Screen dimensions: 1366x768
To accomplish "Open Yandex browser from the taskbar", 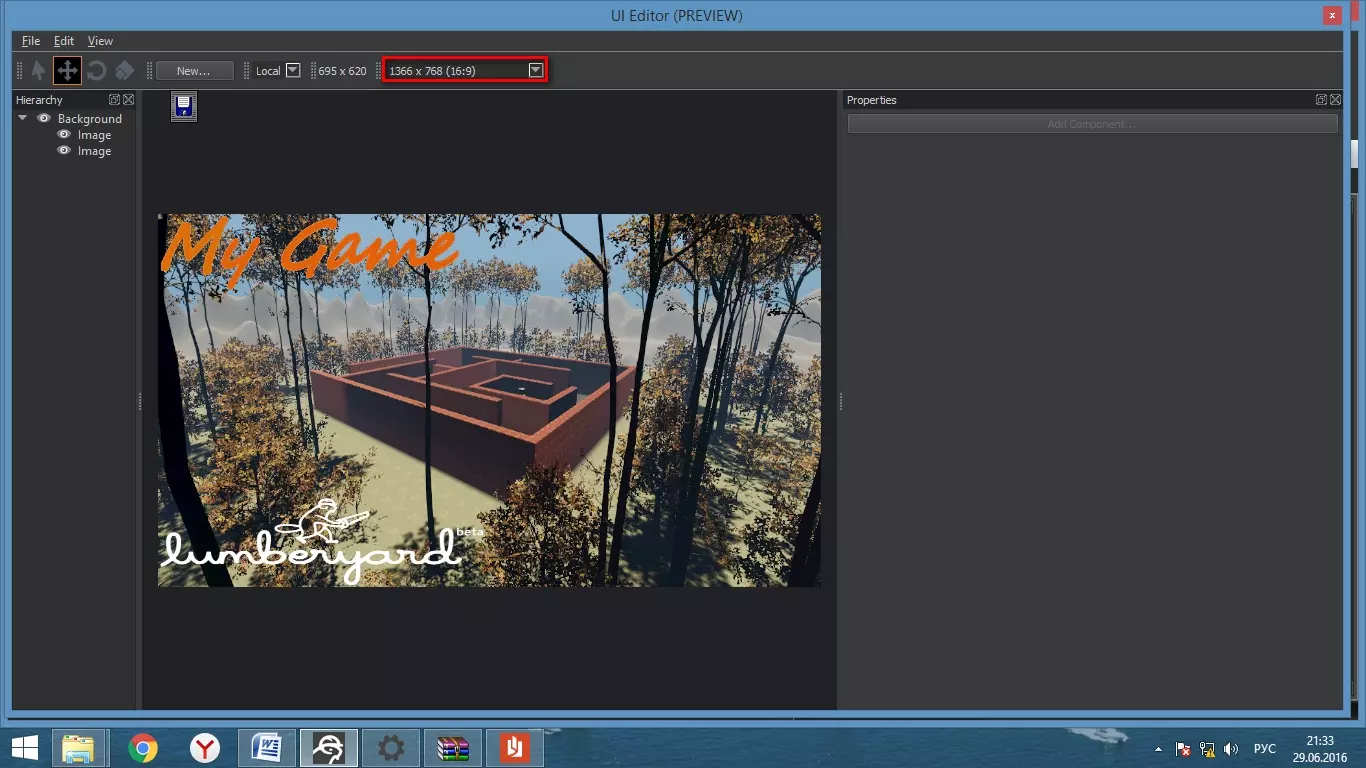I will [x=205, y=748].
